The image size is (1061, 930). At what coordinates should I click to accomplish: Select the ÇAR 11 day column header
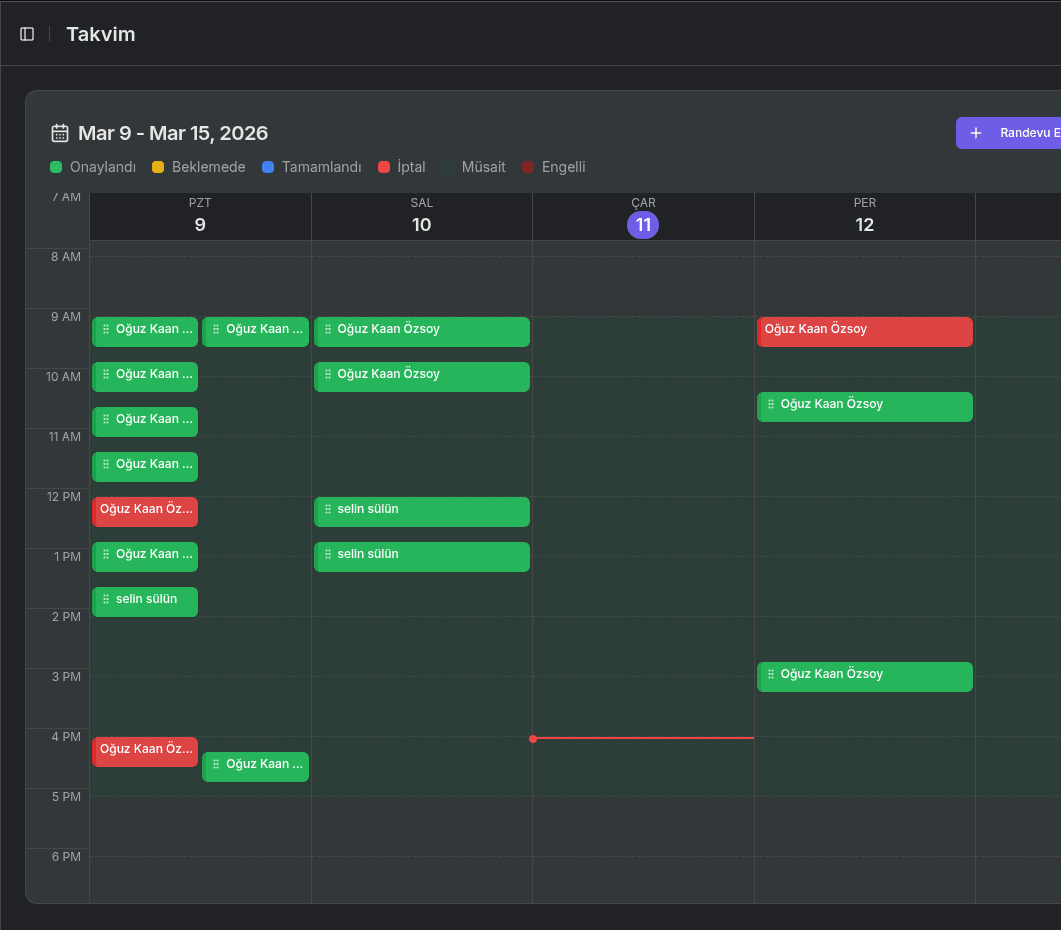[x=643, y=216]
